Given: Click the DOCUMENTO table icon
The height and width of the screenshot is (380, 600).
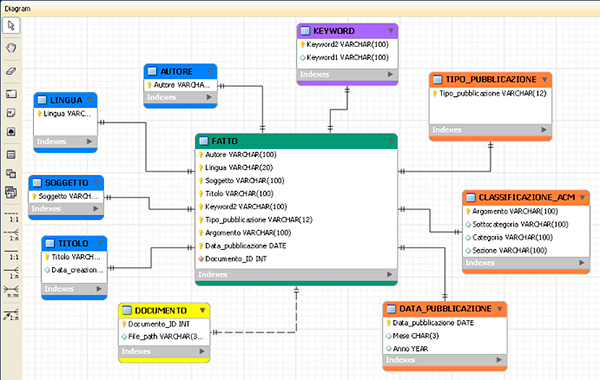Looking at the screenshot, I should [x=127, y=310].
